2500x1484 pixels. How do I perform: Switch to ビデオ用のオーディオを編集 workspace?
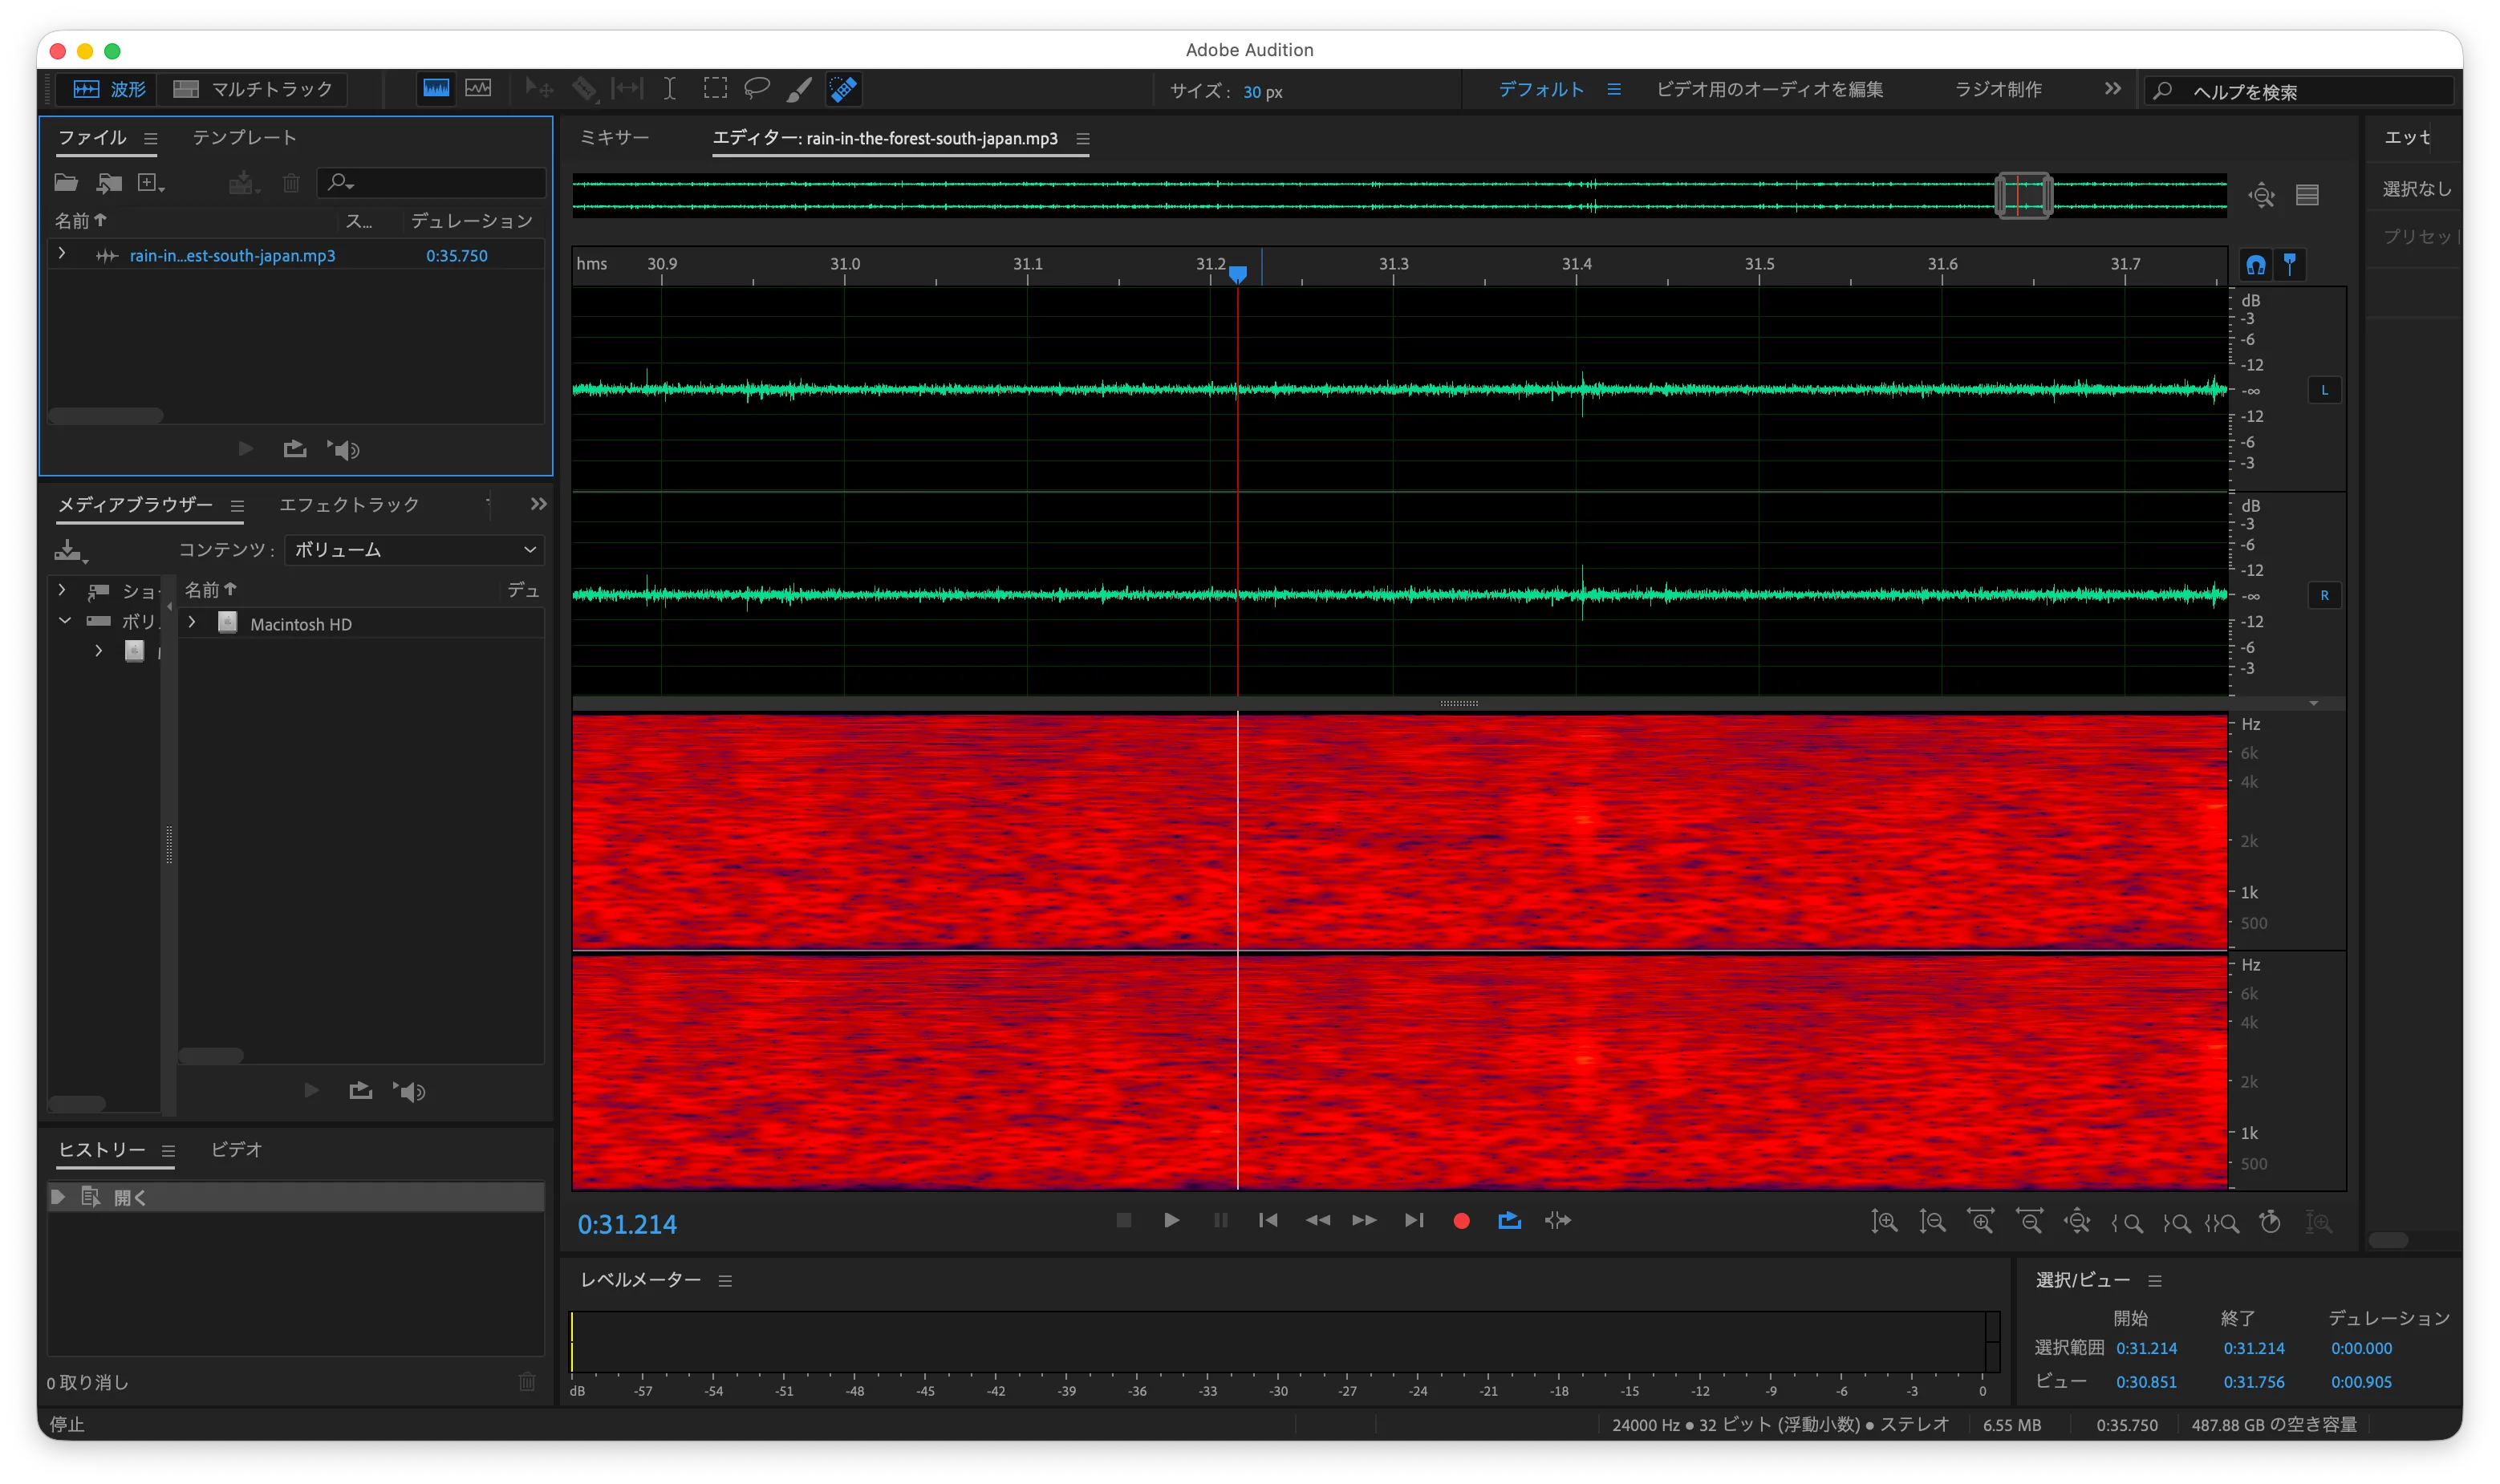tap(1769, 89)
